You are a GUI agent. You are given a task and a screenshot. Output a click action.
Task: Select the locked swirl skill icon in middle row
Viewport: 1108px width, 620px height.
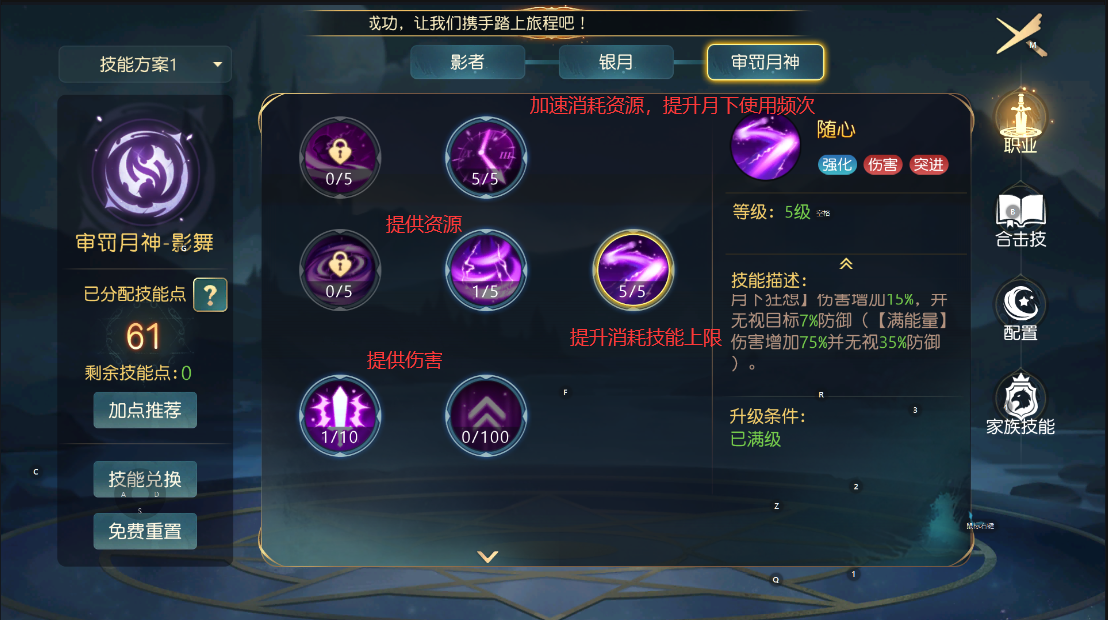tap(340, 269)
